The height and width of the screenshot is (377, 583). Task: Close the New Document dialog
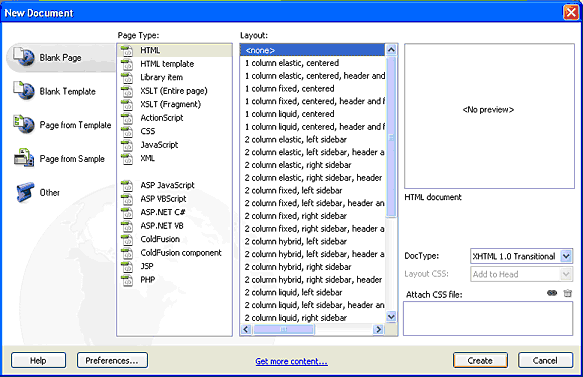coord(571,12)
